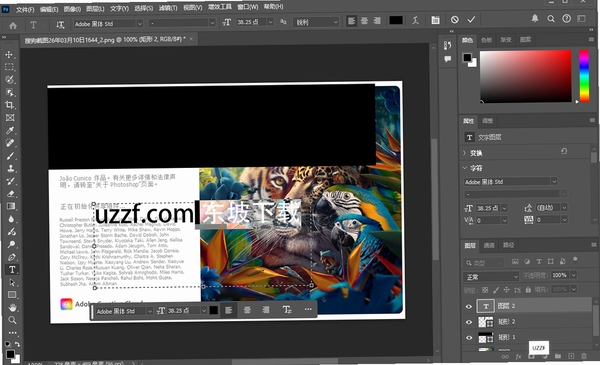The image size is (600, 365).
Task: Select the Spot Healing Brush tool
Action: pyautogui.click(x=10, y=143)
